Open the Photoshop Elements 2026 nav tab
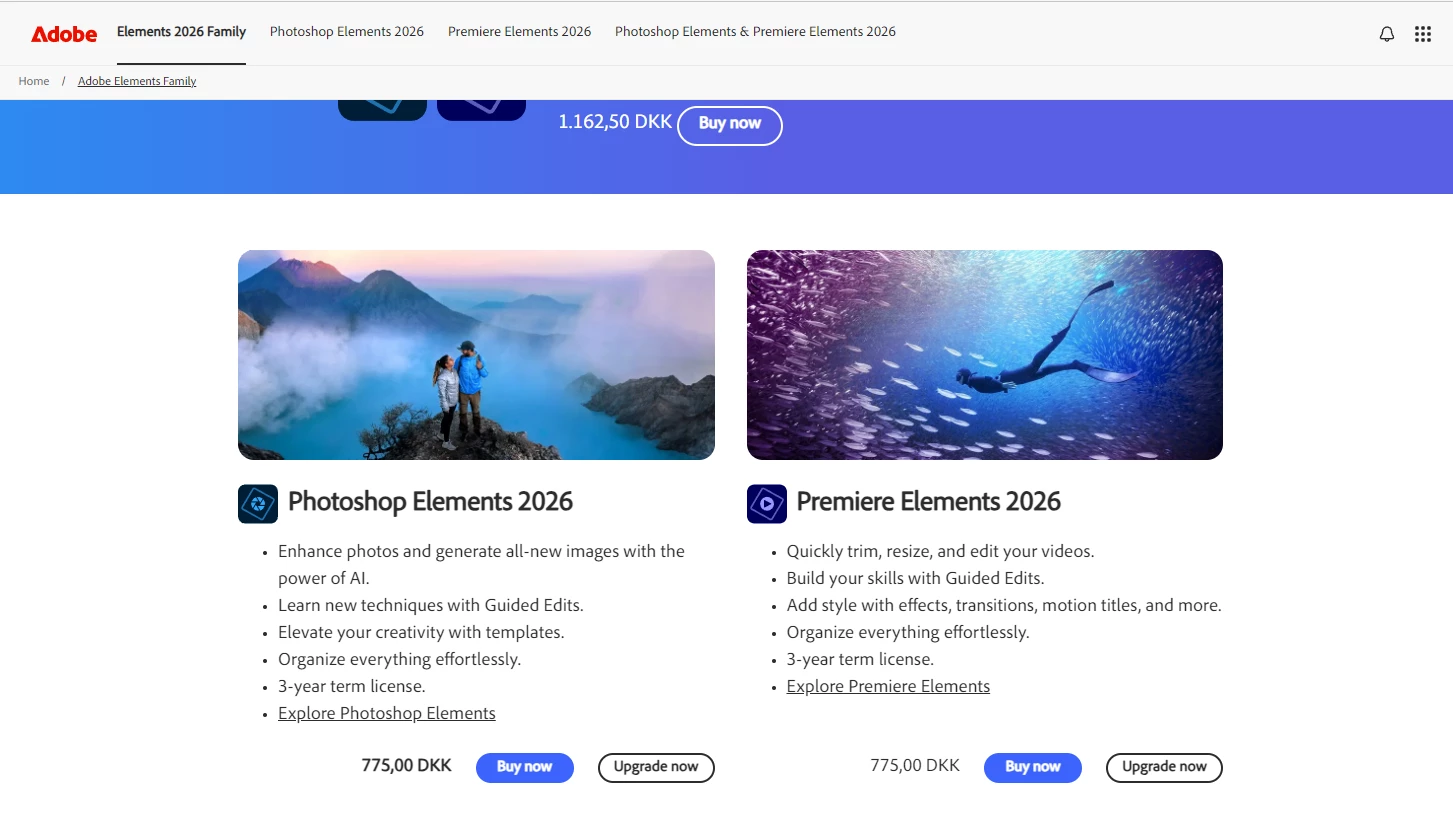 347,32
